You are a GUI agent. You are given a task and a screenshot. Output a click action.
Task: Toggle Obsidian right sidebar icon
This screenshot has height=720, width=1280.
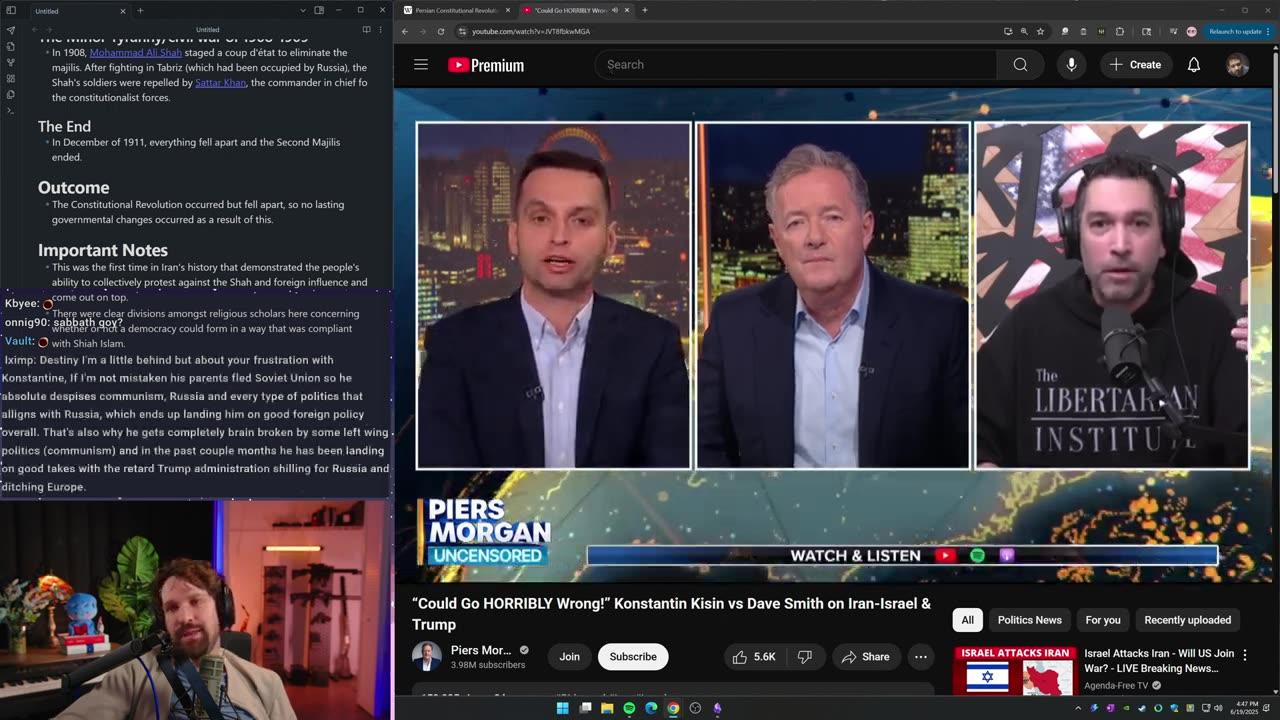coord(319,10)
